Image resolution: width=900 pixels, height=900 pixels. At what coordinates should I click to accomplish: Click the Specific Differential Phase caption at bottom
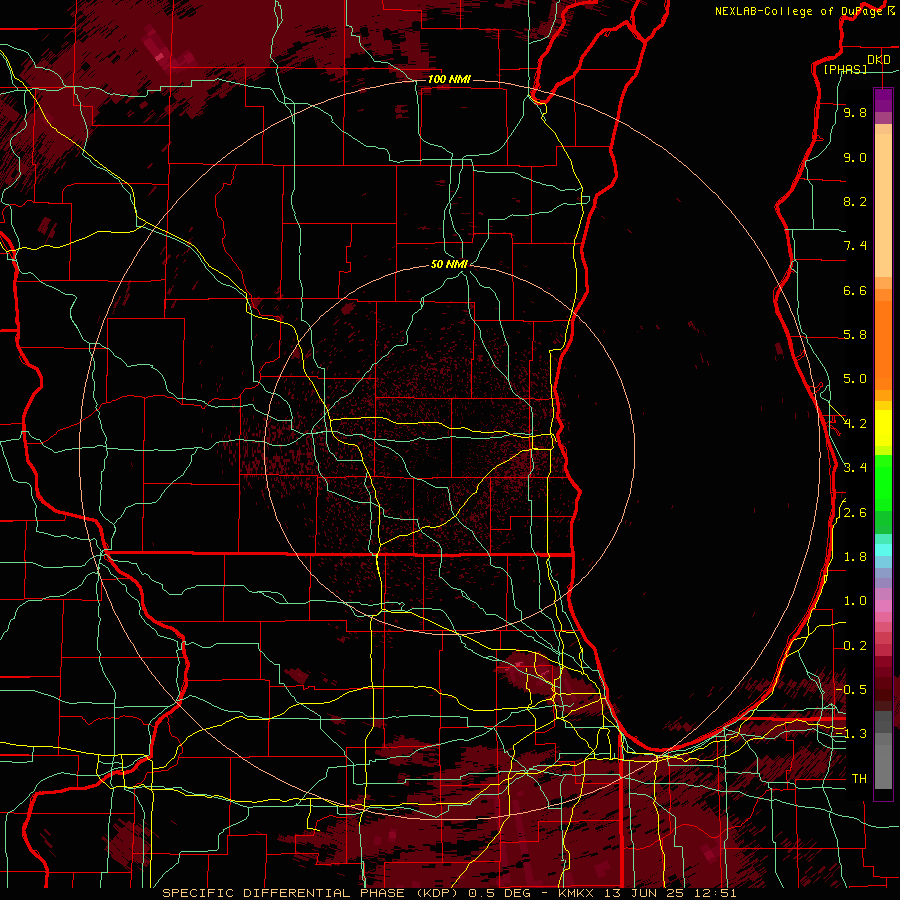[449, 893]
